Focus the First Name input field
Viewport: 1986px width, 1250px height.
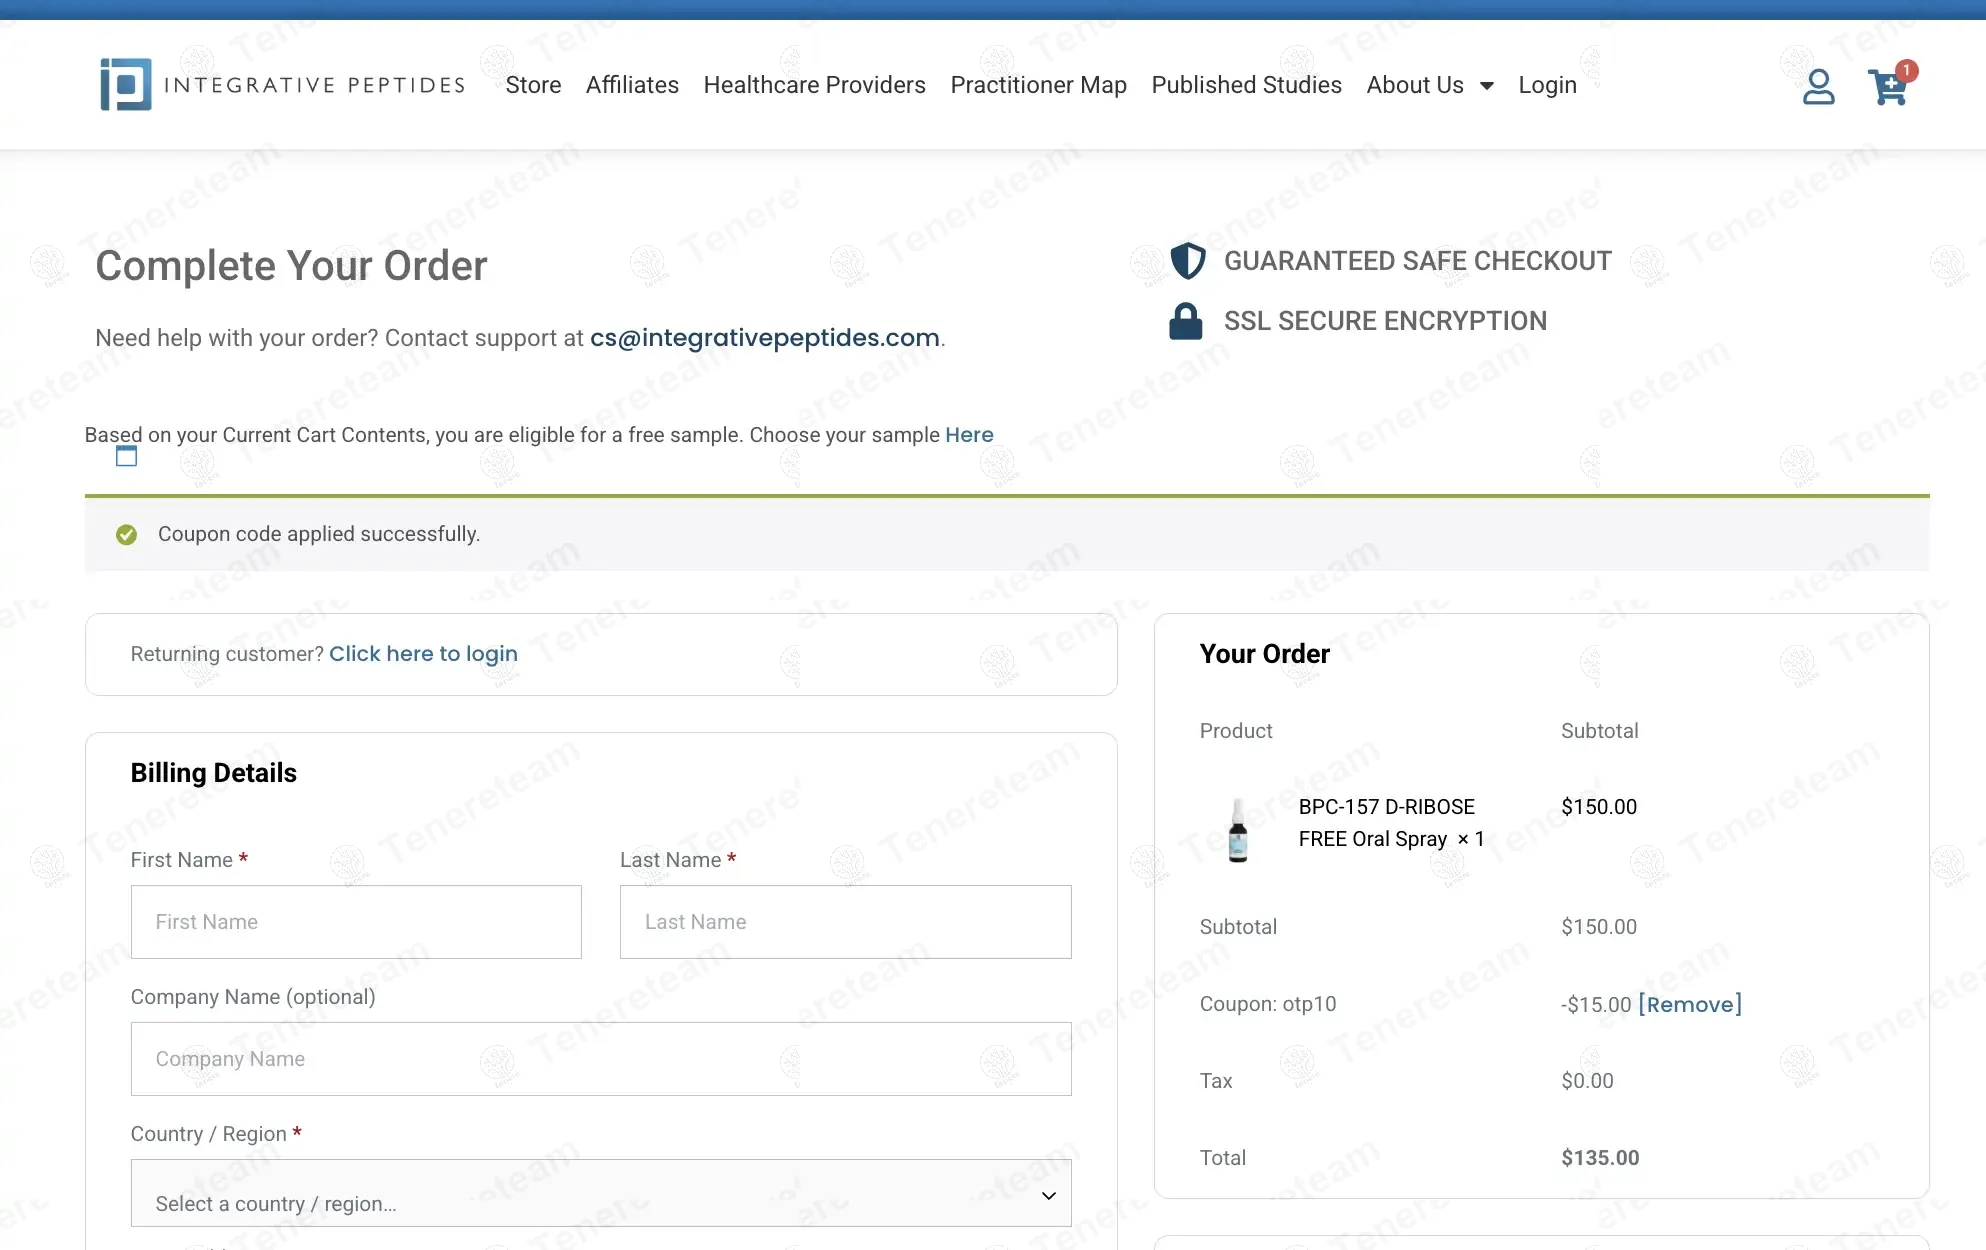tap(356, 922)
